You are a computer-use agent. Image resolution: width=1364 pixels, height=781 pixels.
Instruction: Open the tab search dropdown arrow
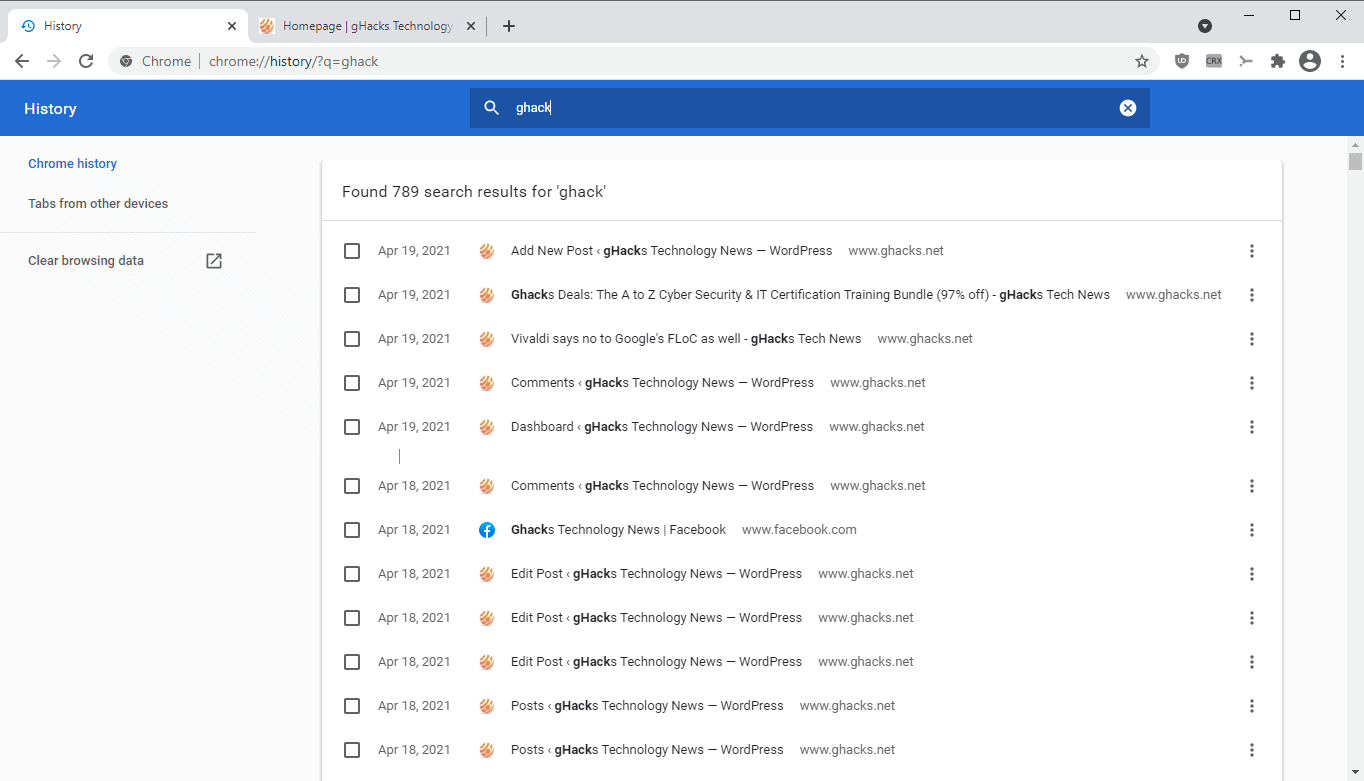[x=1205, y=26]
